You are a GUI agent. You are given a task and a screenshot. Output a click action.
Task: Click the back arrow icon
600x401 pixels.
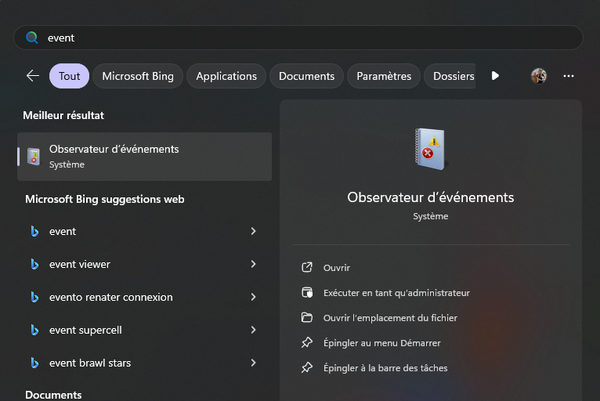click(x=33, y=76)
